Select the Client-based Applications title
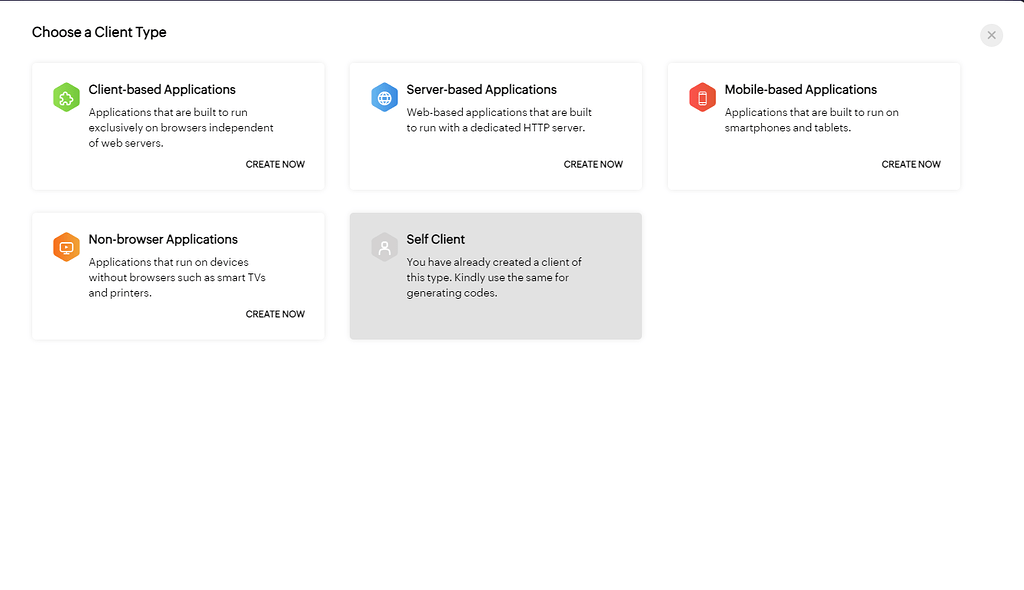This screenshot has width=1024, height=590. coord(162,90)
